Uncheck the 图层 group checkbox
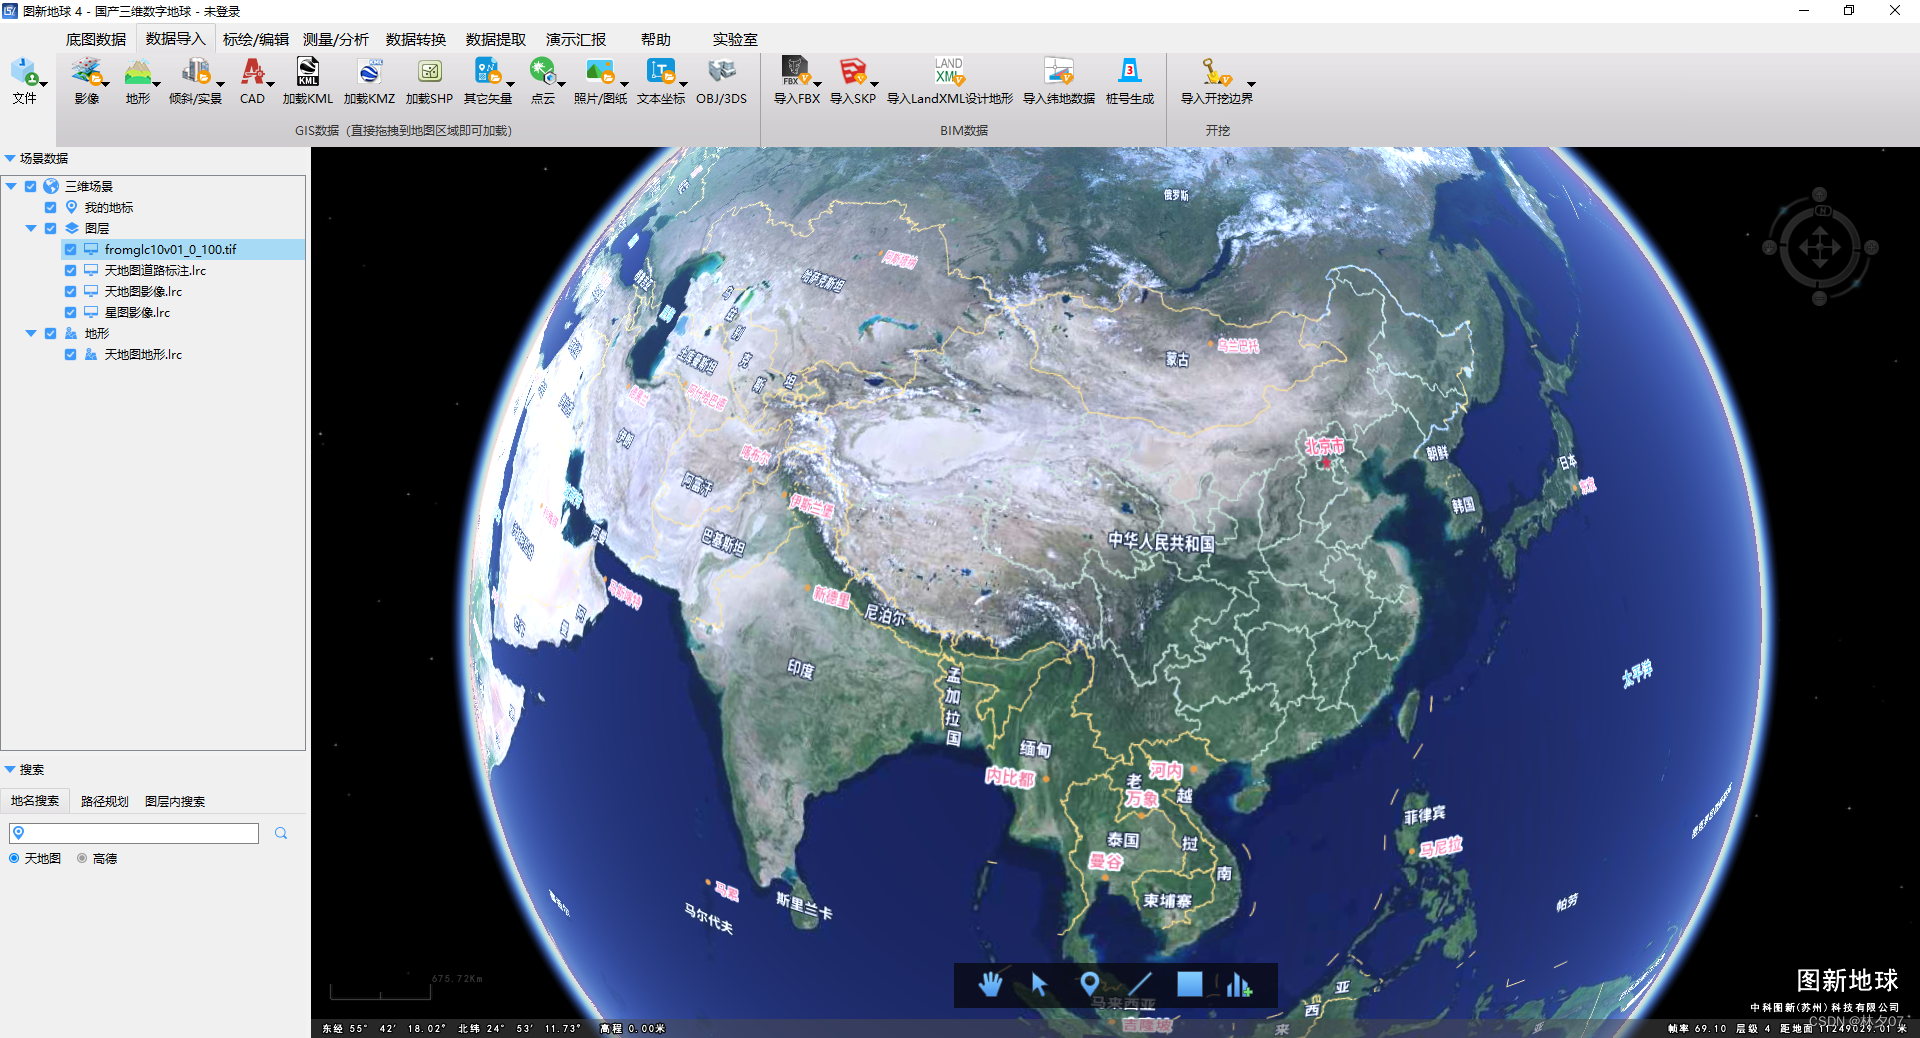 click(x=50, y=228)
